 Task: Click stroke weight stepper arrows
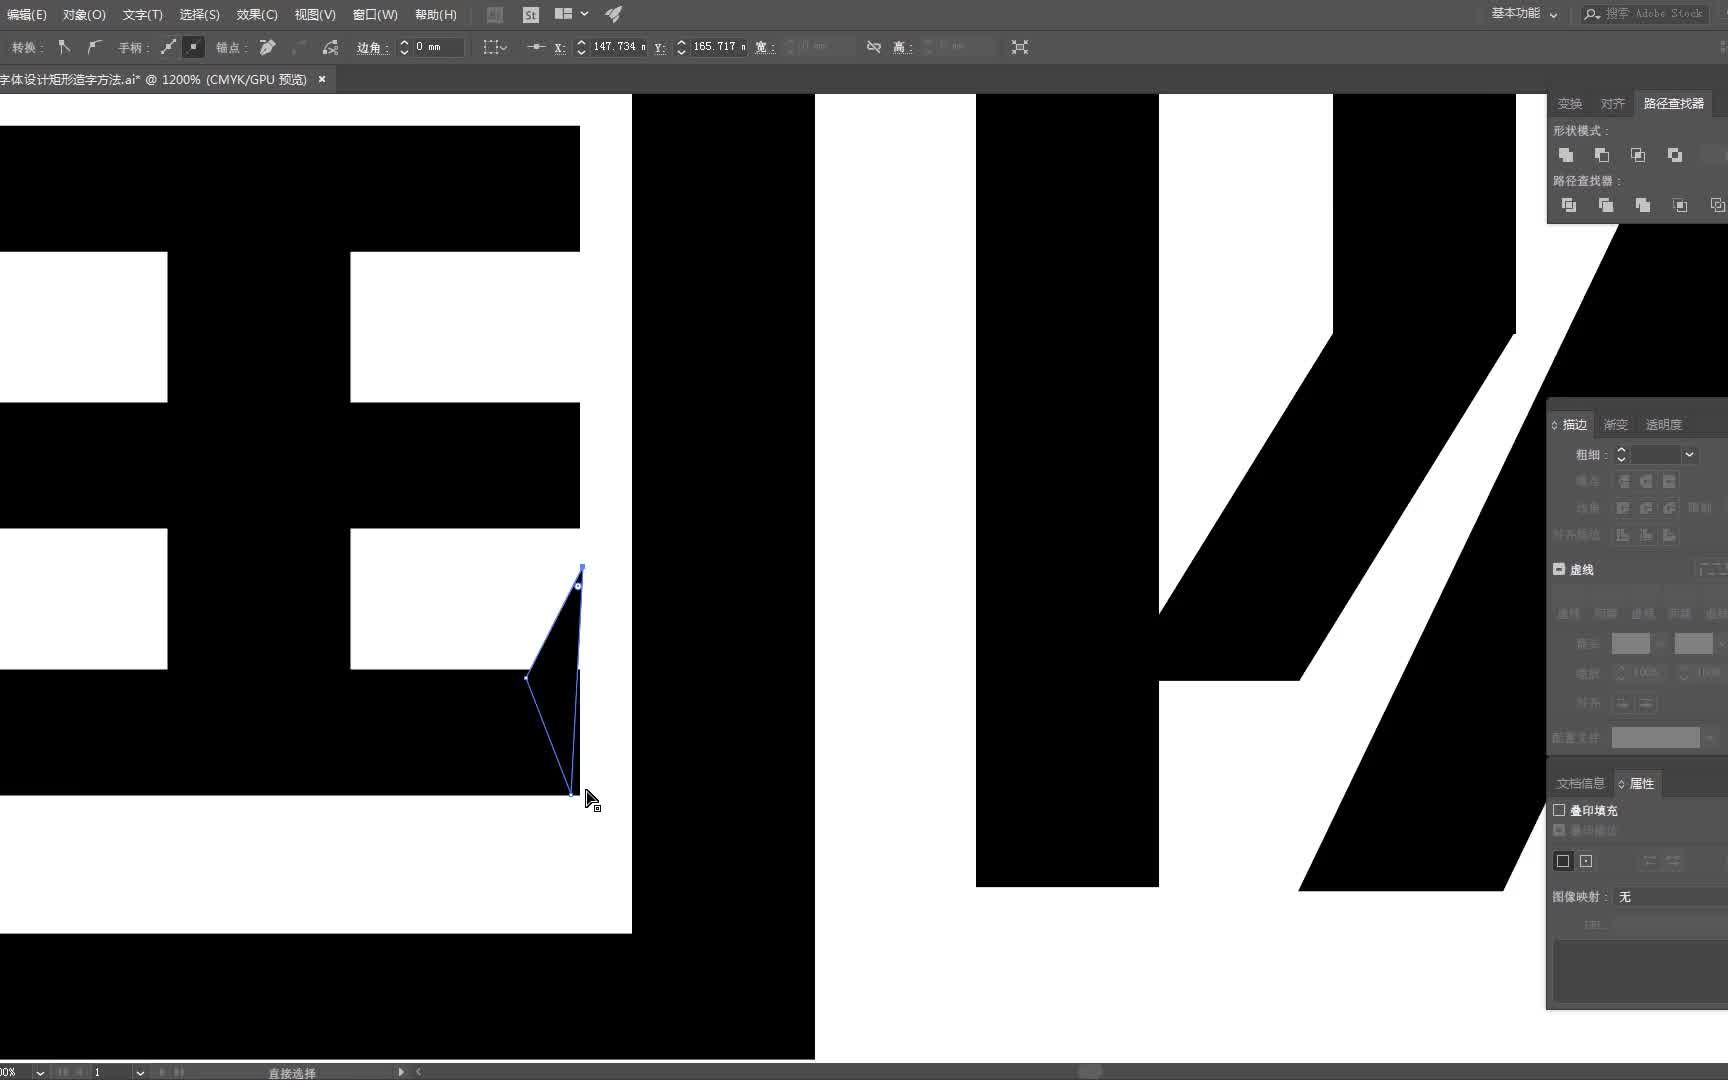1622,455
